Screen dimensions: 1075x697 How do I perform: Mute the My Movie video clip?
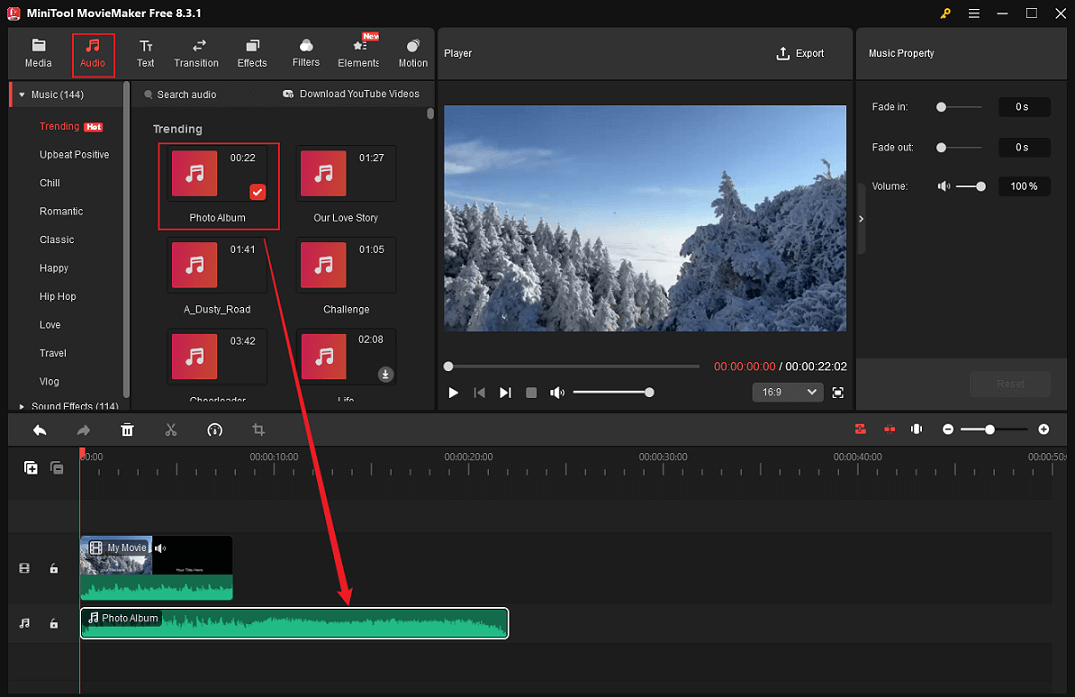point(162,547)
